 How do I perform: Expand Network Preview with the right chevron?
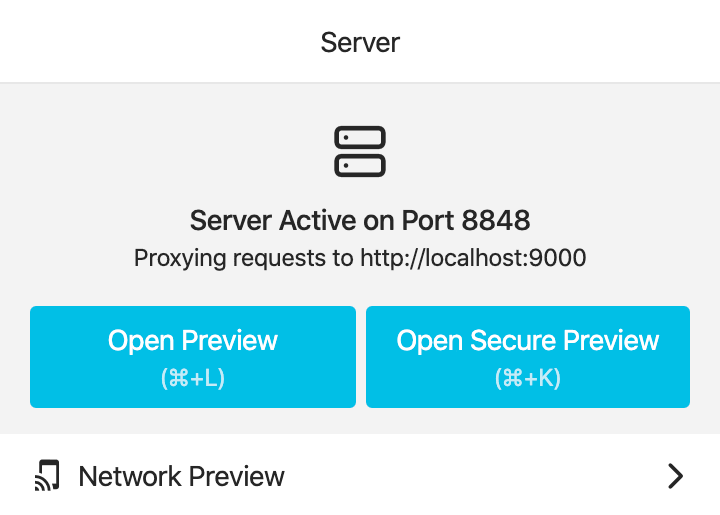pyautogui.click(x=676, y=476)
